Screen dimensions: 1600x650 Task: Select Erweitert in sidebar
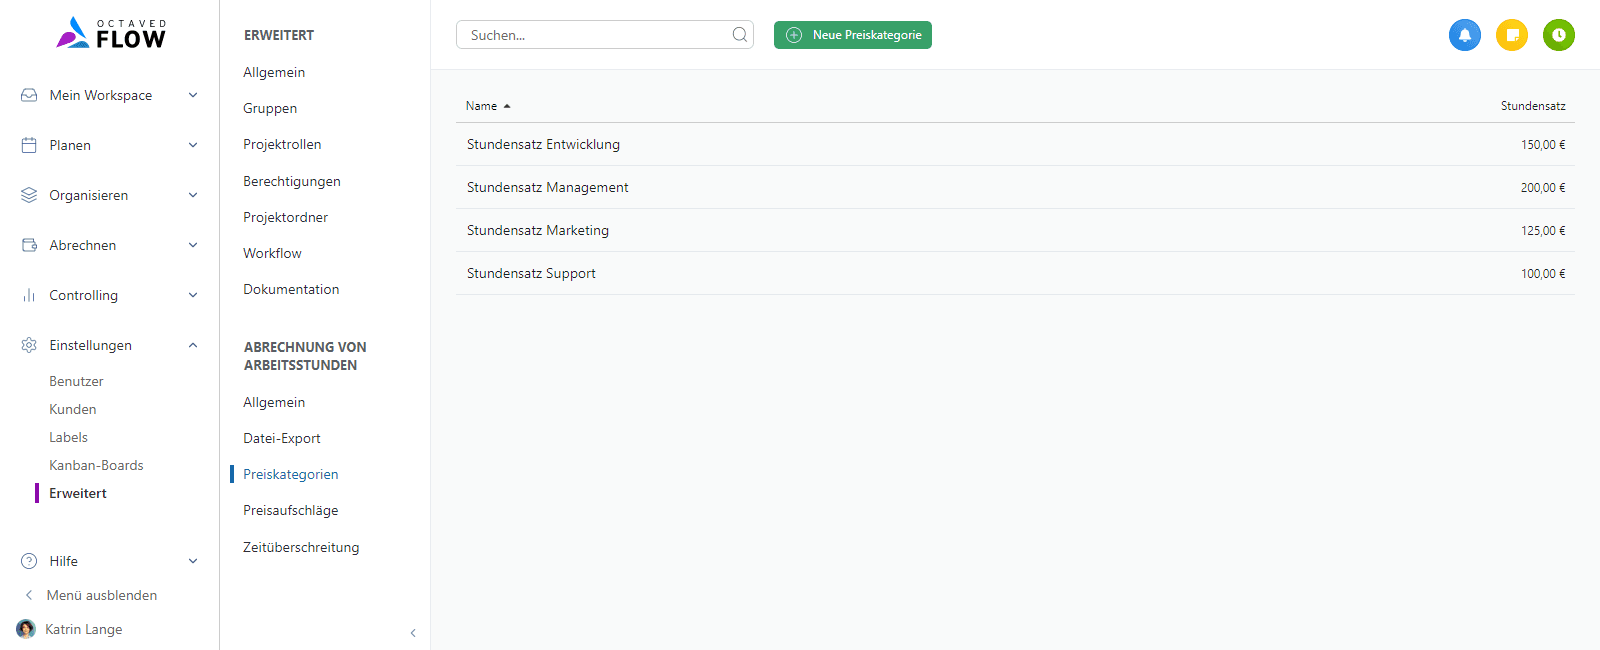point(78,493)
